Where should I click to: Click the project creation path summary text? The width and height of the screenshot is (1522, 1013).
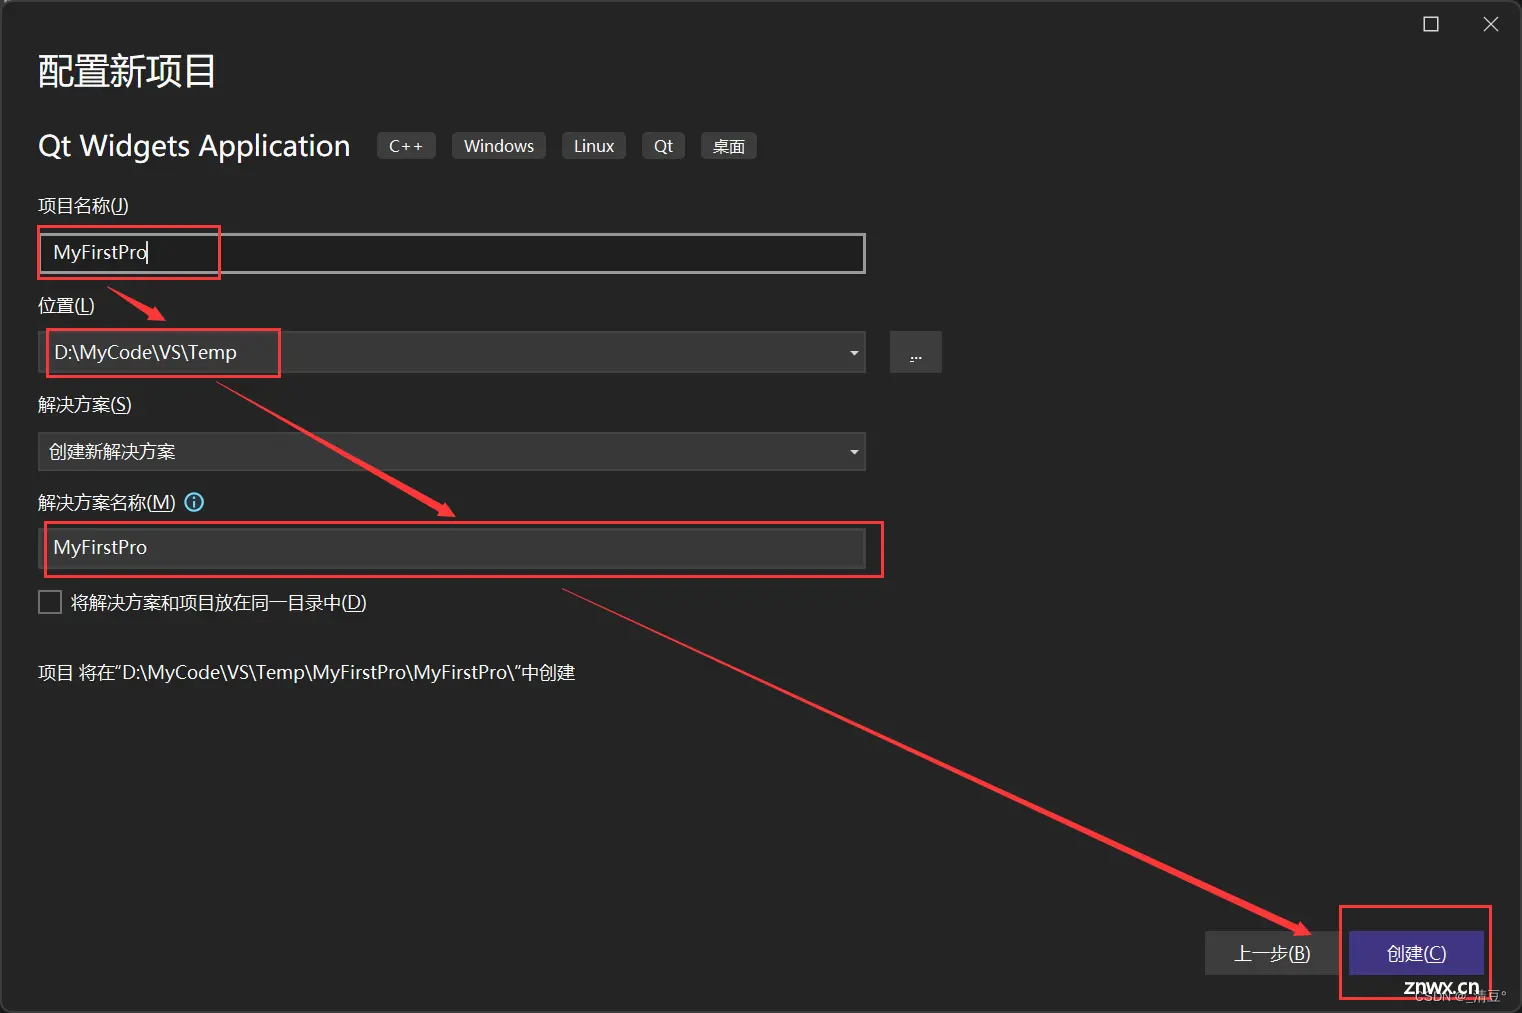[x=307, y=672]
